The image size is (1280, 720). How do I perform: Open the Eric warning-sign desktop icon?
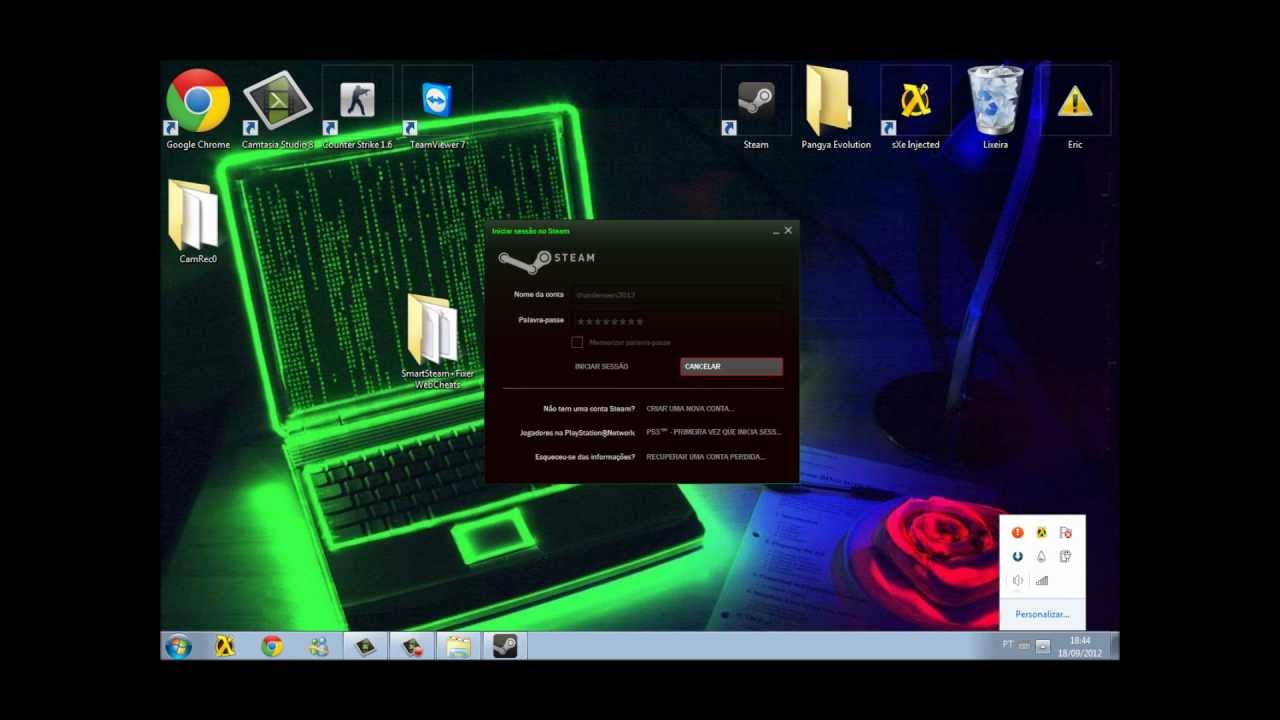coord(1075,108)
